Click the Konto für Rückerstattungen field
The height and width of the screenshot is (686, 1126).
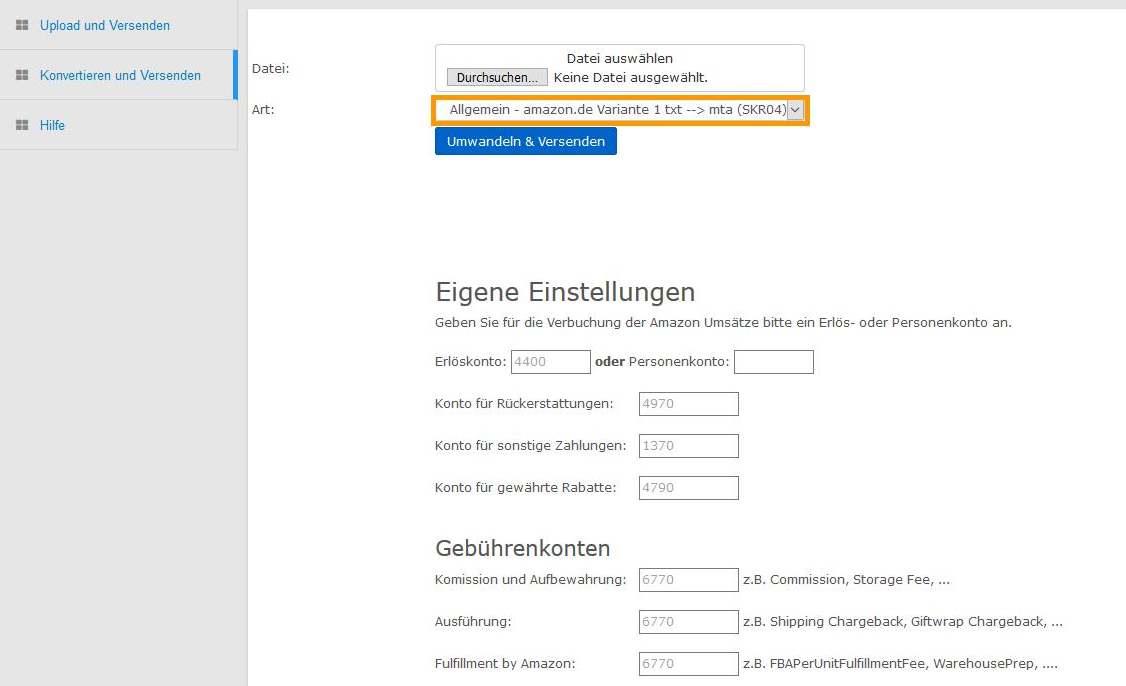(689, 404)
